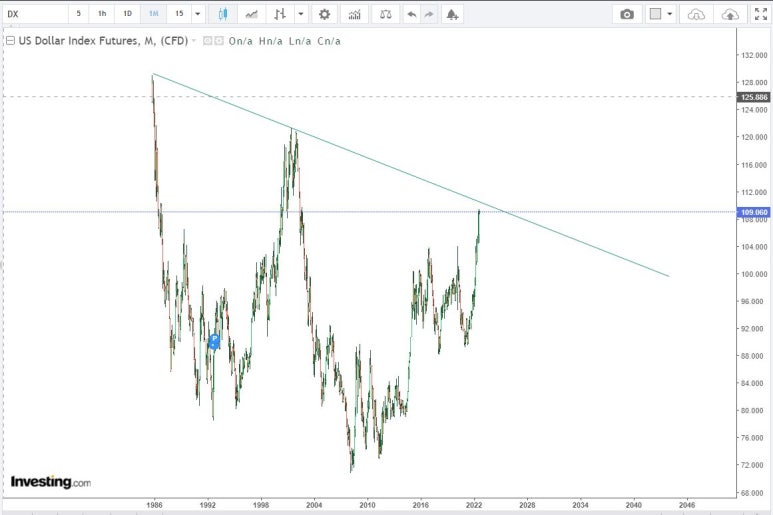The height and width of the screenshot is (515, 773).
Task: Select the bar chart style
Action: pyautogui.click(x=280, y=14)
